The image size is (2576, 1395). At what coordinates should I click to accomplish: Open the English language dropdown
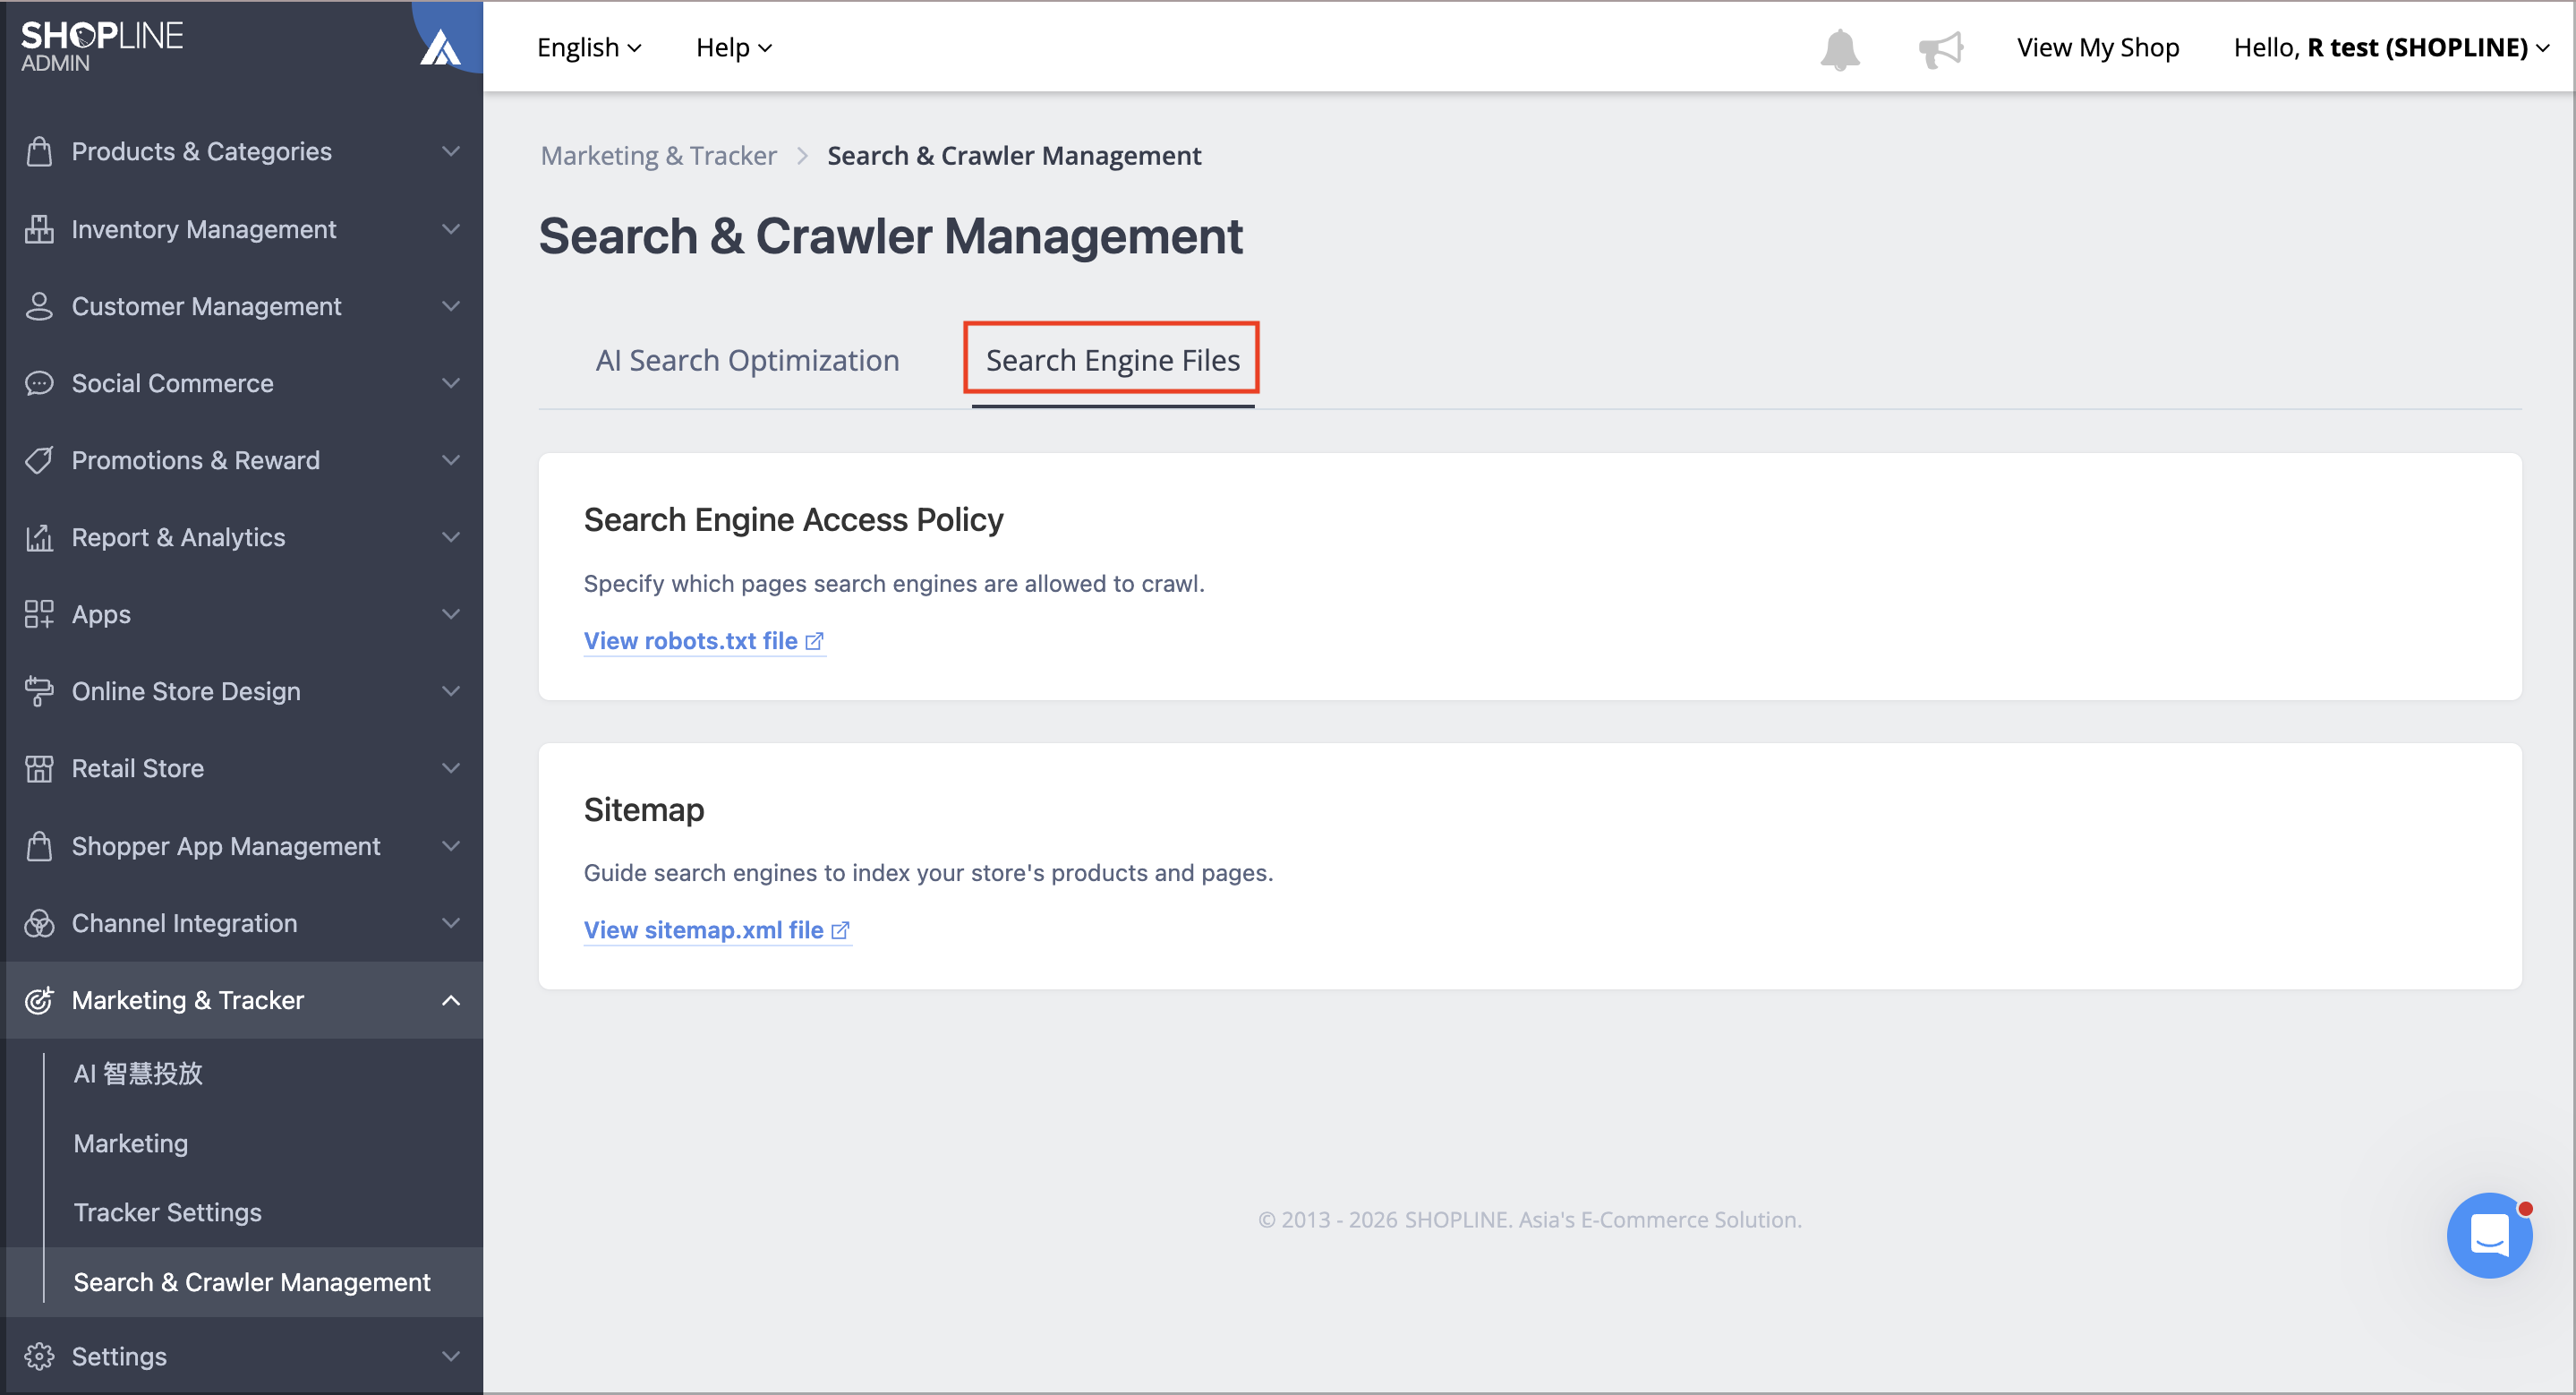point(589,47)
